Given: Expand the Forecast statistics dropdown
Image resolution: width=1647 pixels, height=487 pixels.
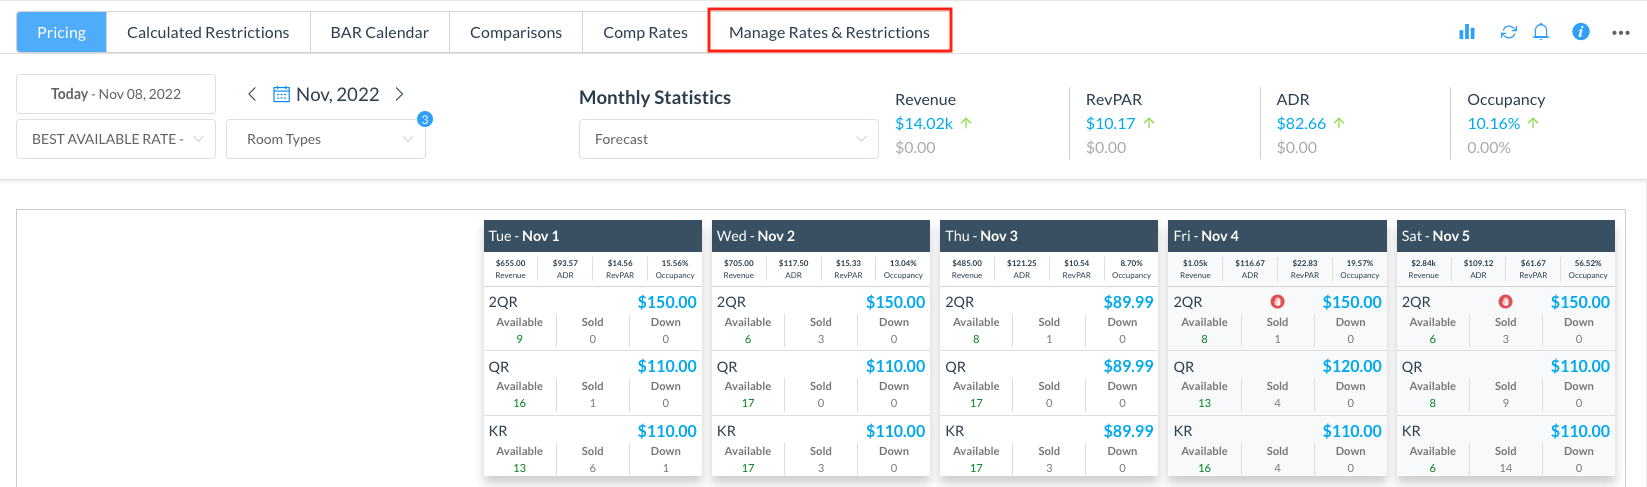Looking at the screenshot, I should pos(729,139).
